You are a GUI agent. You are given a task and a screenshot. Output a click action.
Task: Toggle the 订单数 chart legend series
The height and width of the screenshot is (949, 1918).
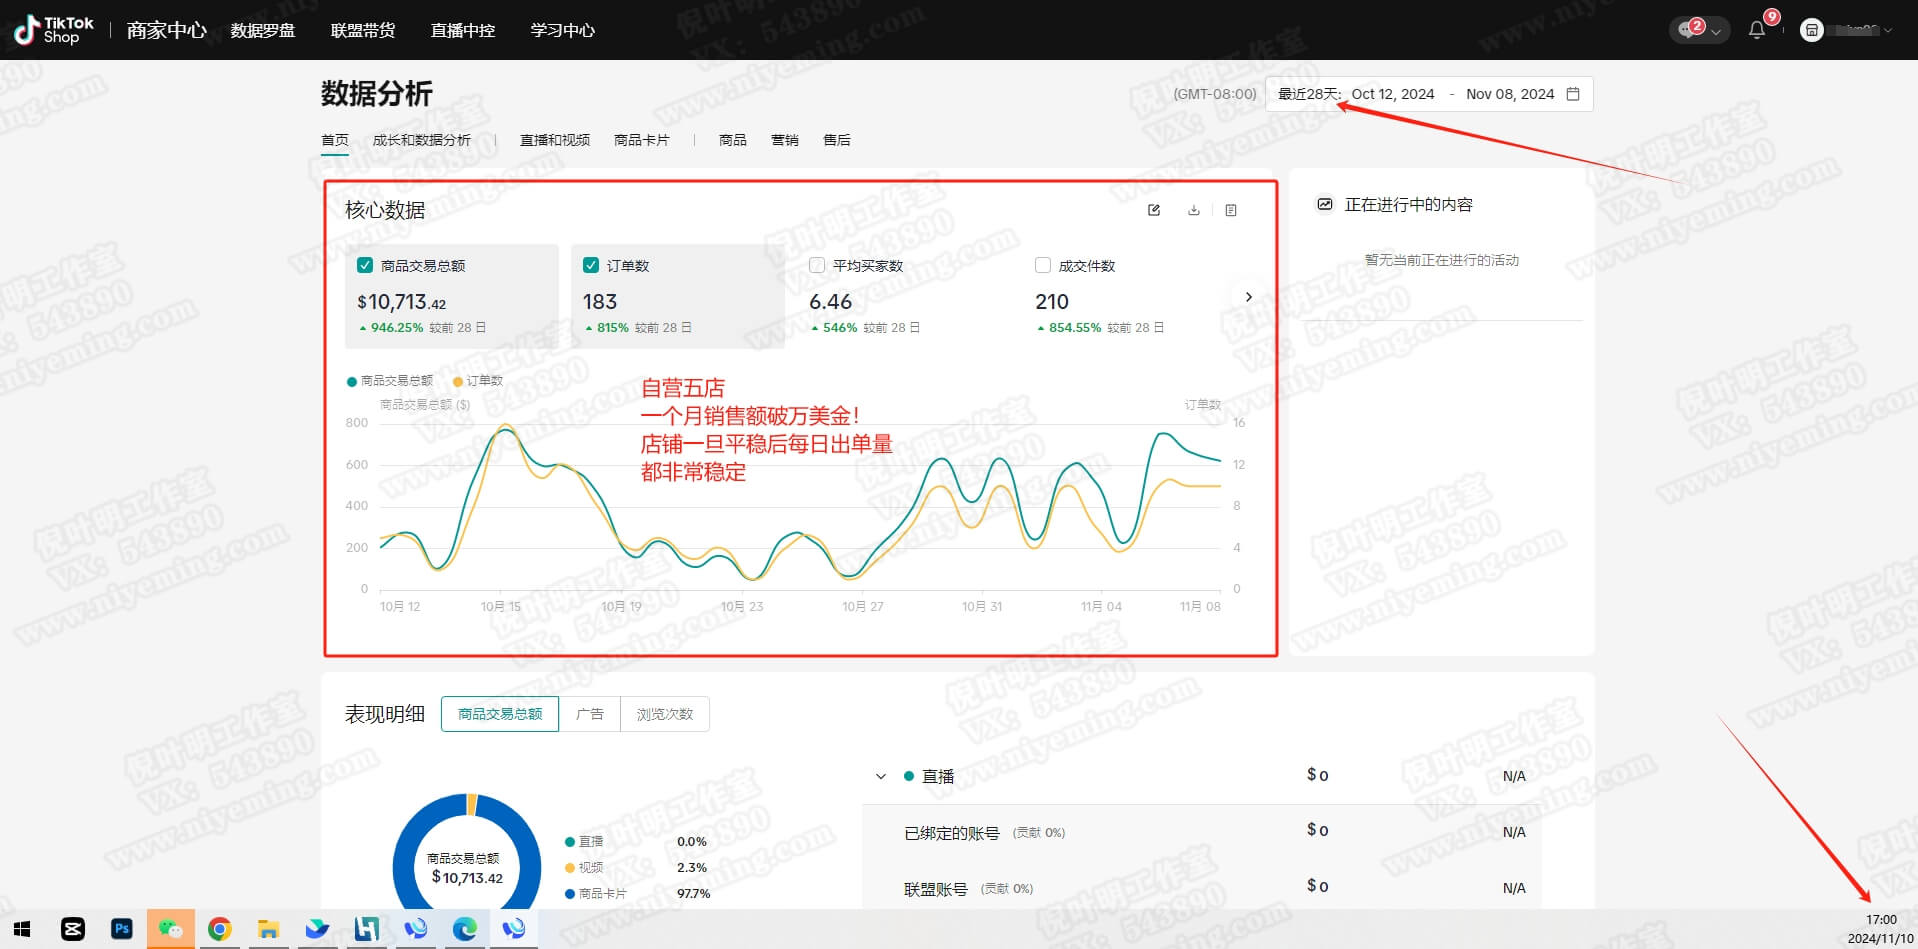coord(478,381)
